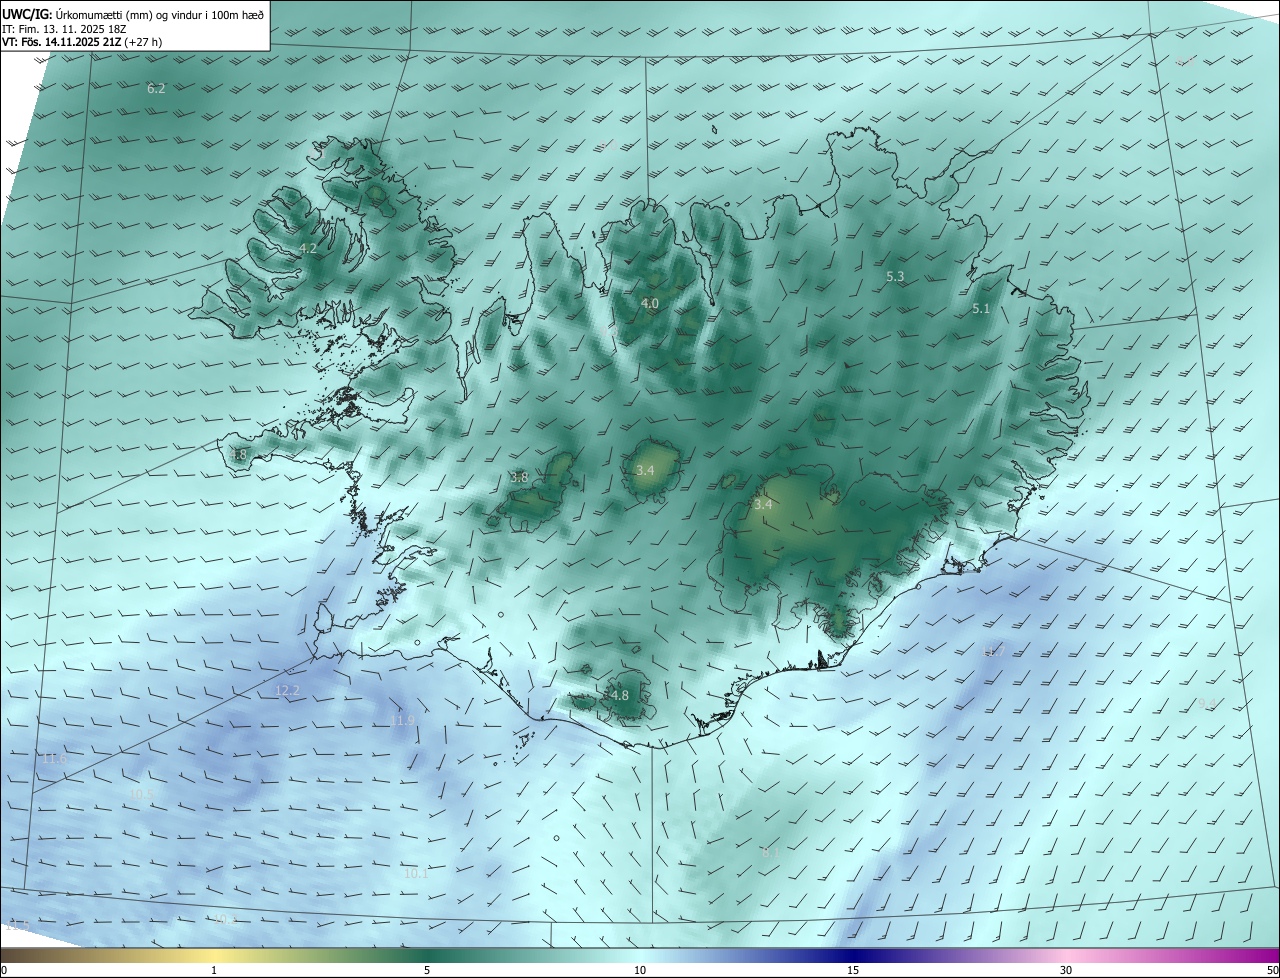
Task: Click the 11.6 value in the southwest sea
Action: [x=55, y=759]
